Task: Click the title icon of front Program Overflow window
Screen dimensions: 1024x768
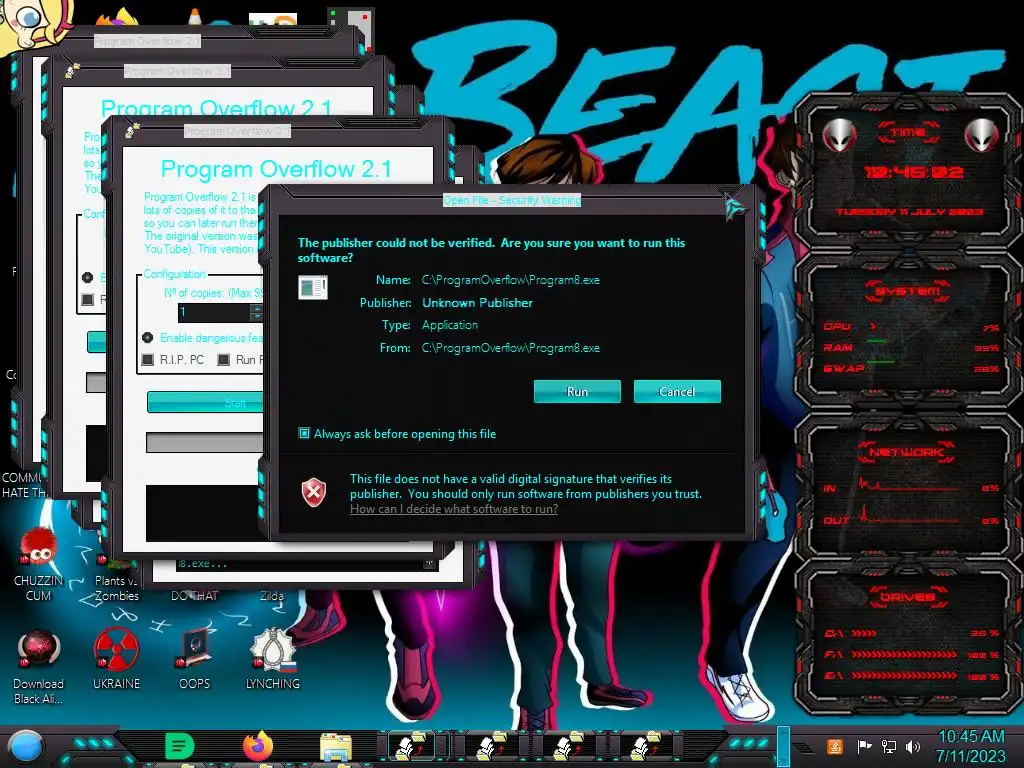Action: tap(133, 130)
